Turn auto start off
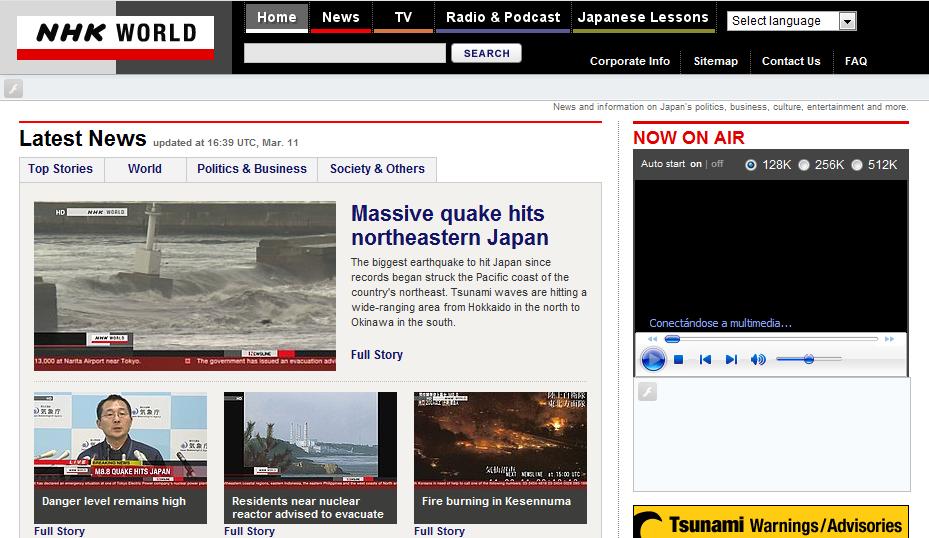Viewport: 929px width, 538px height. (717, 164)
